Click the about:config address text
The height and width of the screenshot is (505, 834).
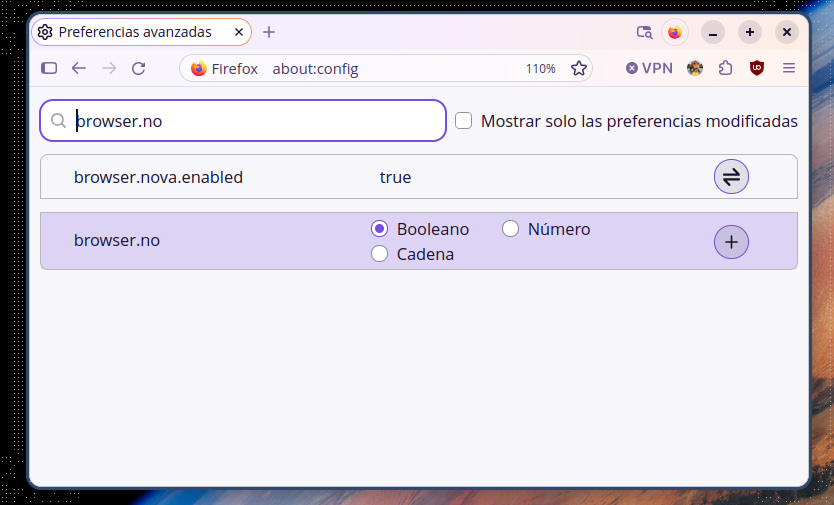pyautogui.click(x=315, y=69)
